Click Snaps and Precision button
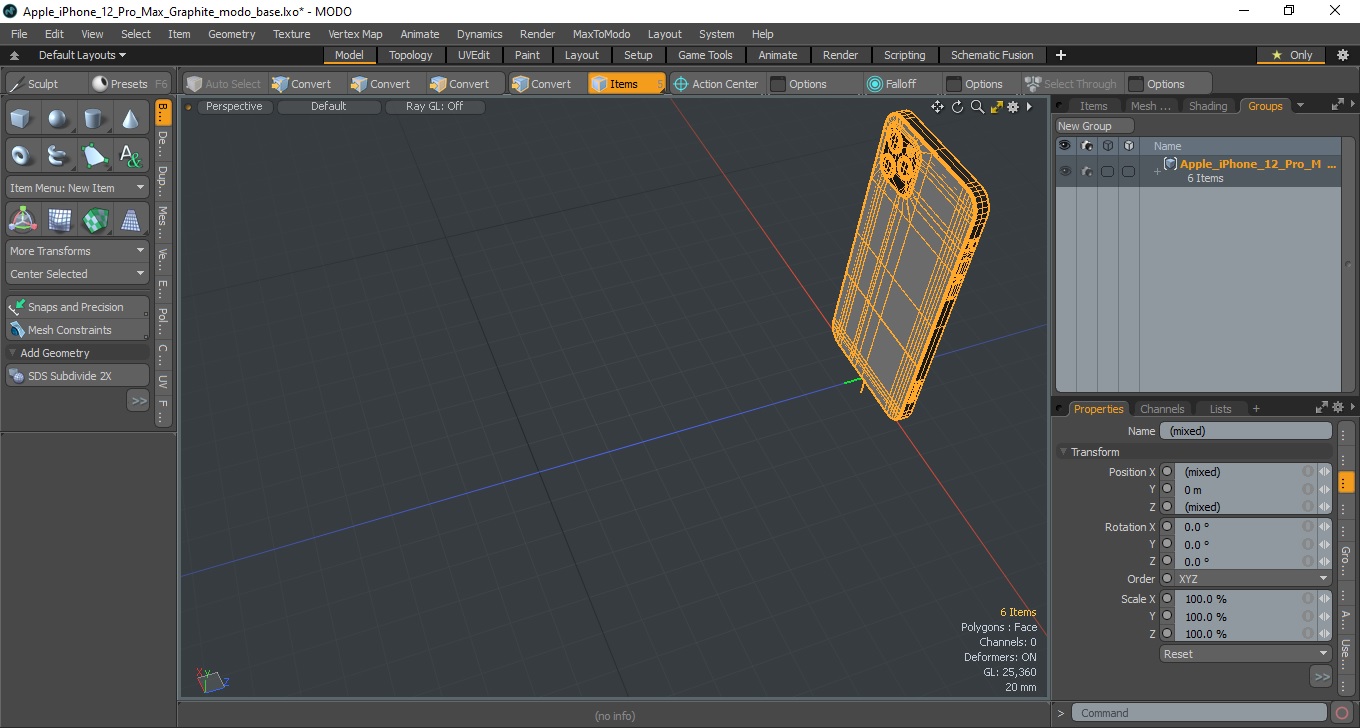 coord(77,307)
